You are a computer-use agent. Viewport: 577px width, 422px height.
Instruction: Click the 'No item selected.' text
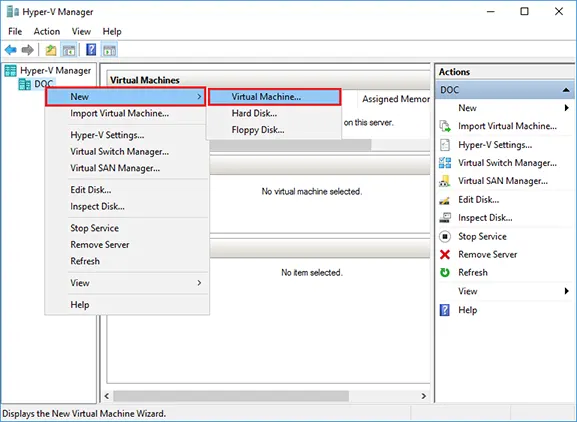312,273
